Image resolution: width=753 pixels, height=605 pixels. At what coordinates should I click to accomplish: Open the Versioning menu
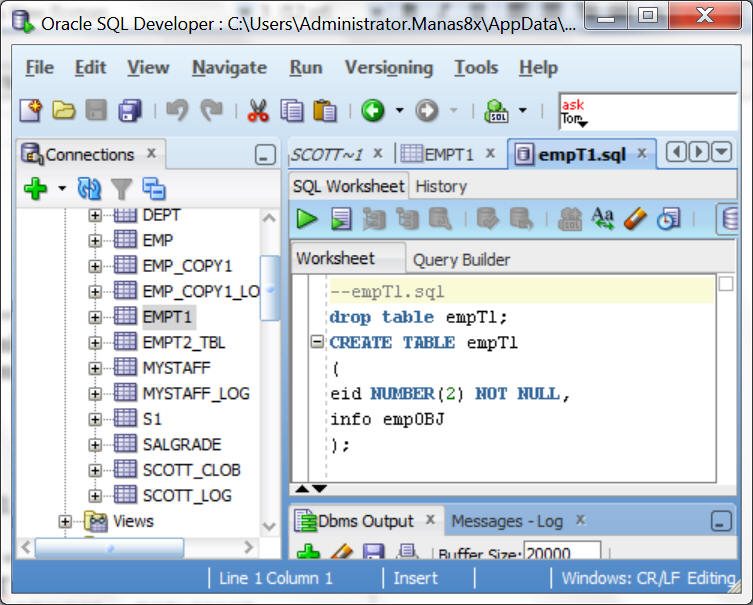point(389,67)
